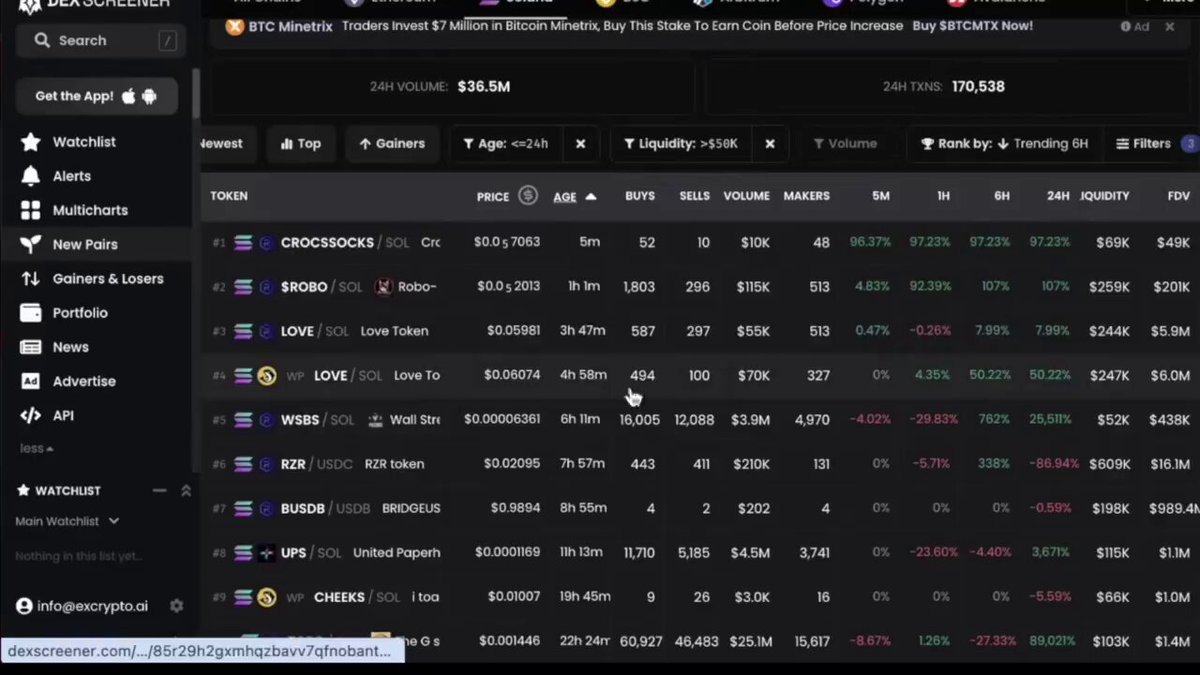Click the DEX icon in UPS row

point(267,553)
